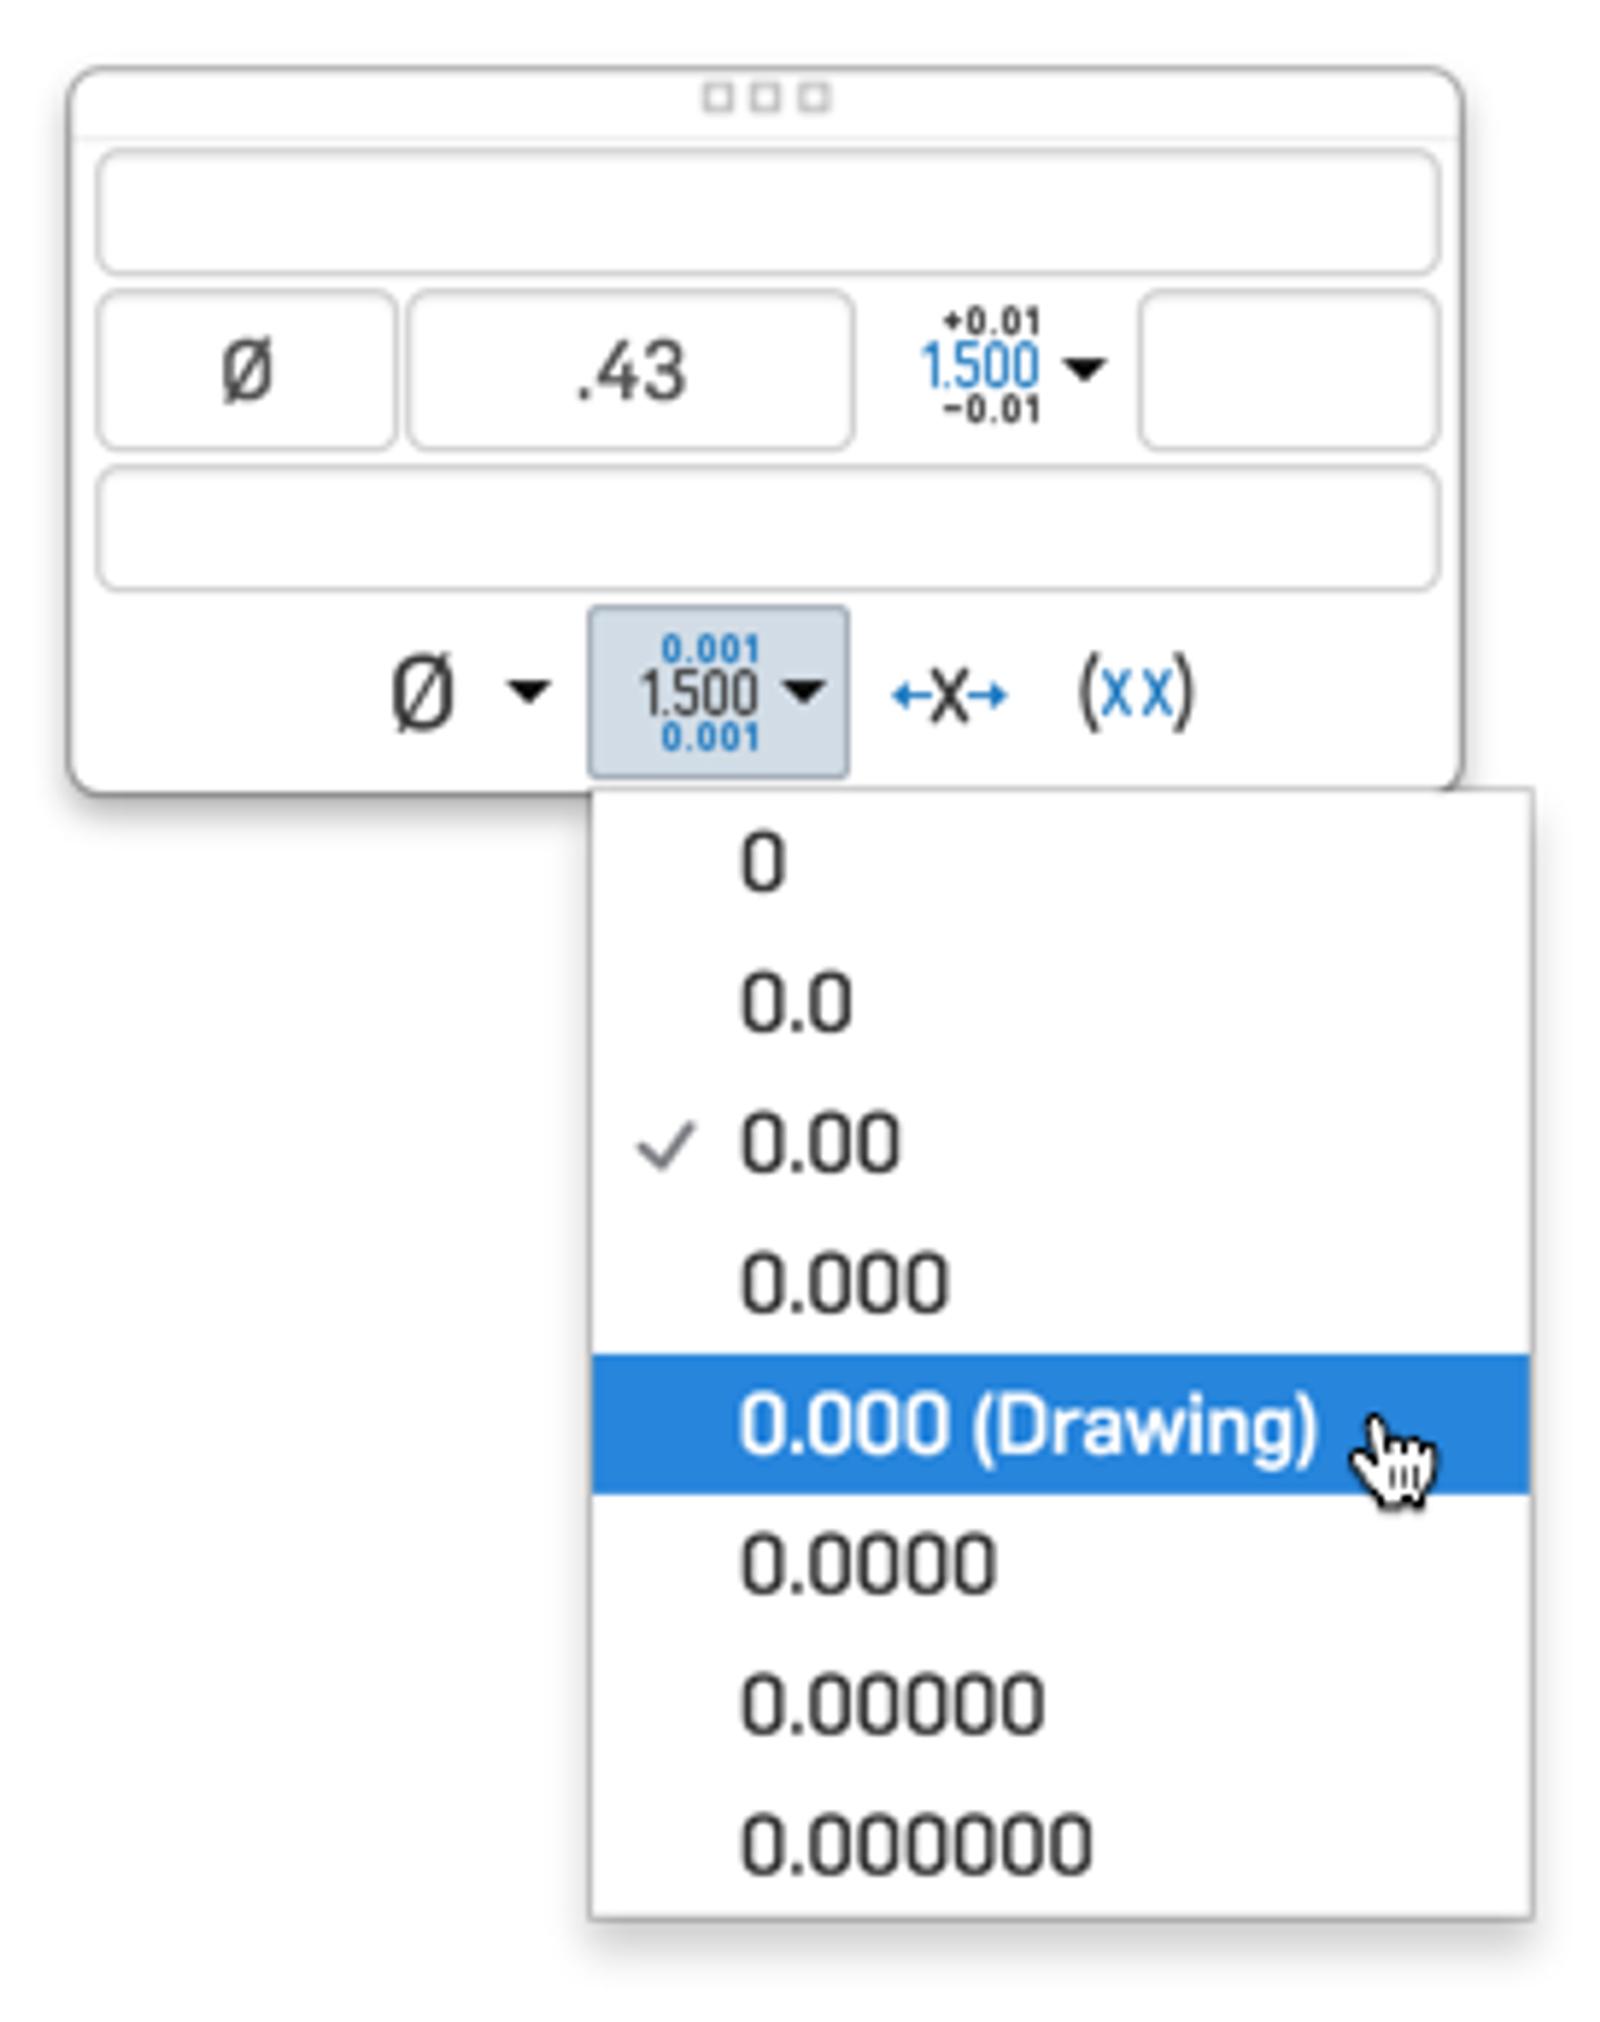
Task: Select precision 0 from the list
Action: click(x=763, y=862)
